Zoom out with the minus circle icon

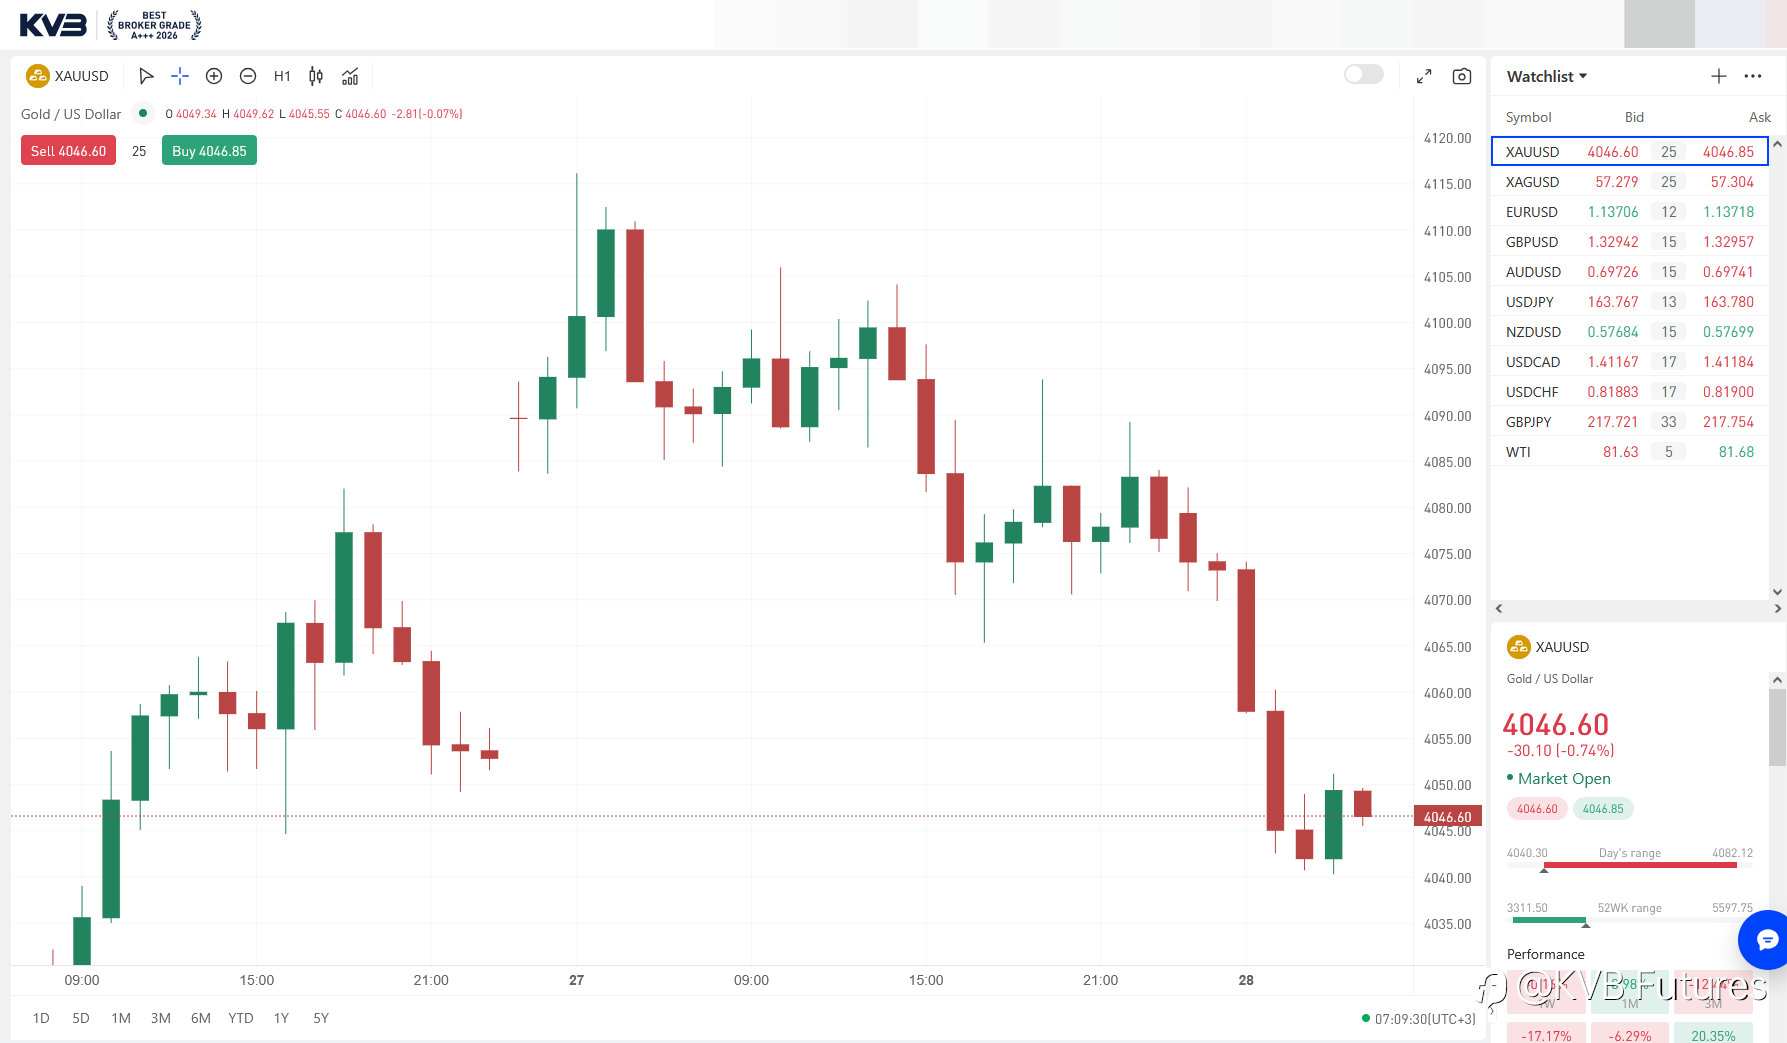click(248, 76)
